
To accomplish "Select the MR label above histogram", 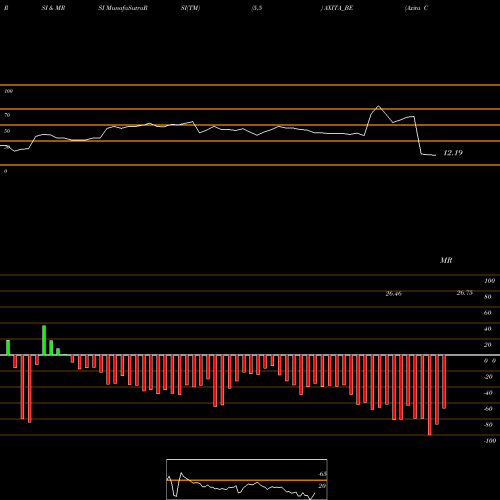I will (446, 260).
